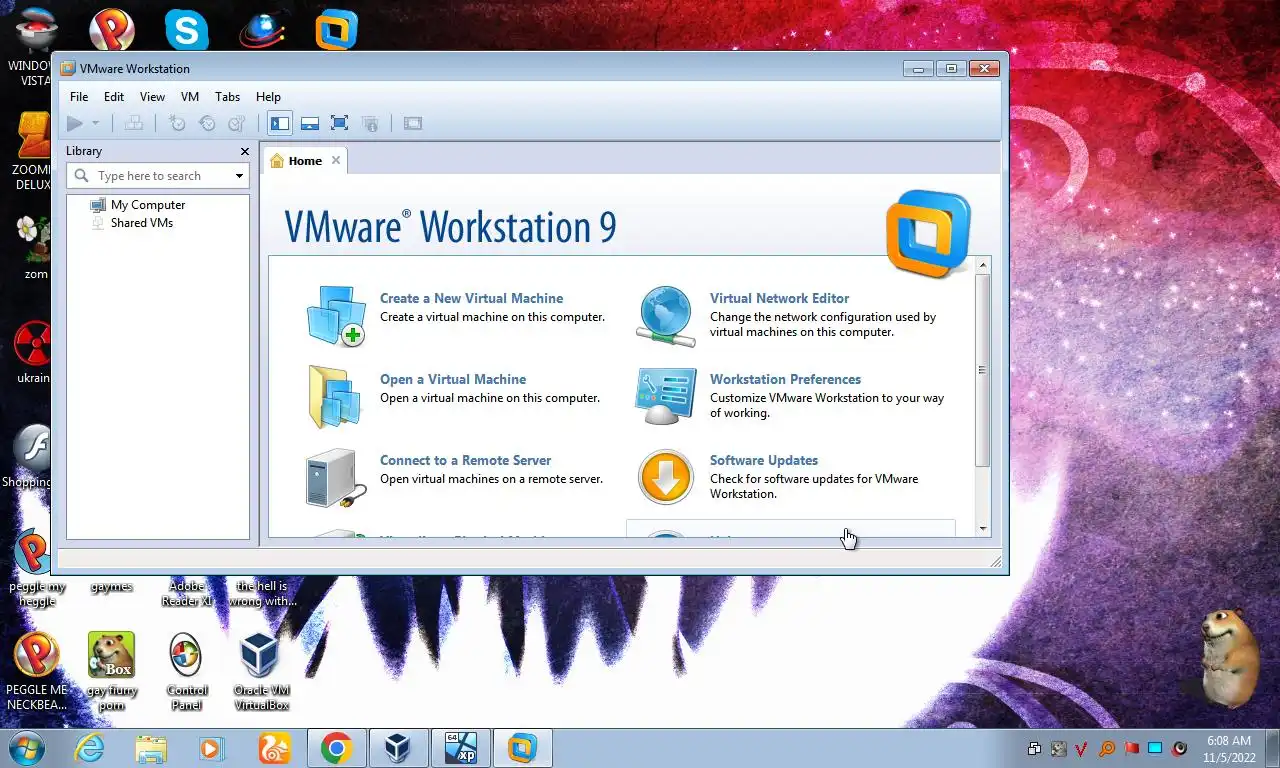This screenshot has height=768, width=1280.
Task: Click Virtual Network Editor link
Action: pyautogui.click(x=779, y=298)
